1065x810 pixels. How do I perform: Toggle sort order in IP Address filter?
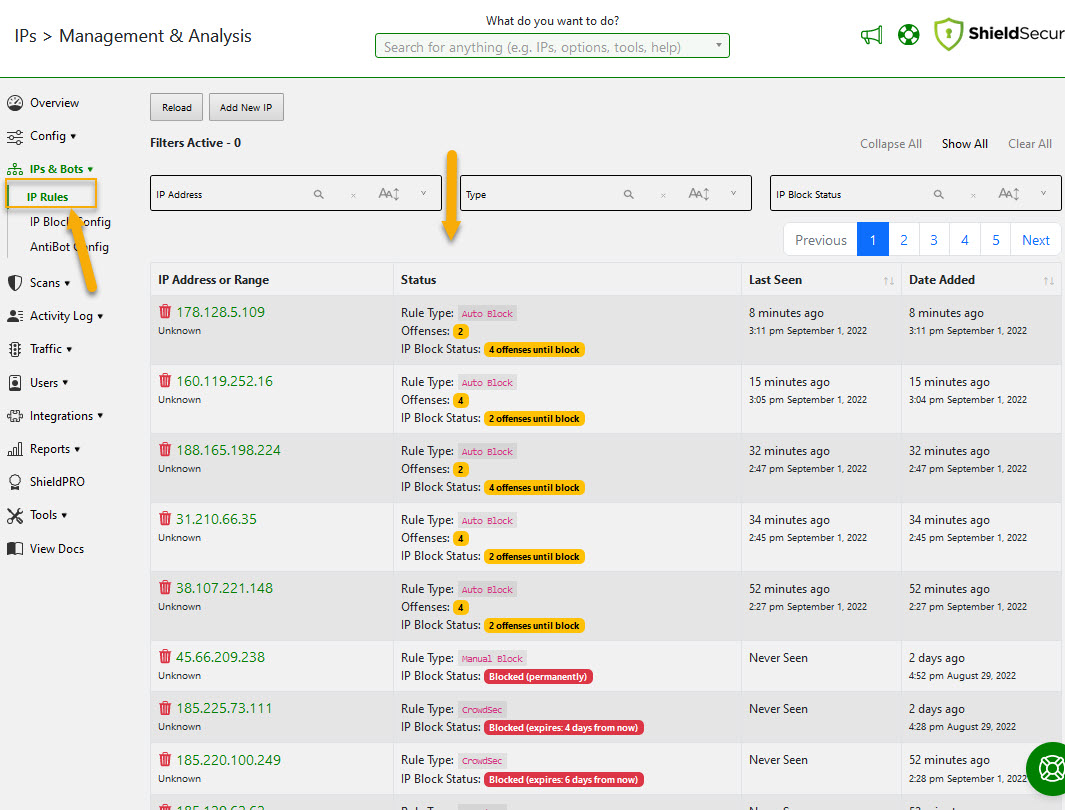point(389,194)
